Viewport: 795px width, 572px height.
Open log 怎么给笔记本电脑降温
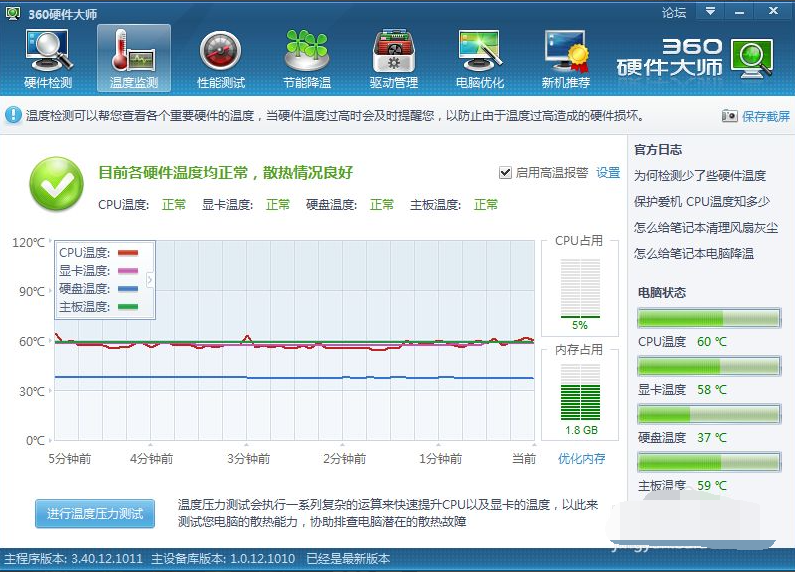point(694,253)
